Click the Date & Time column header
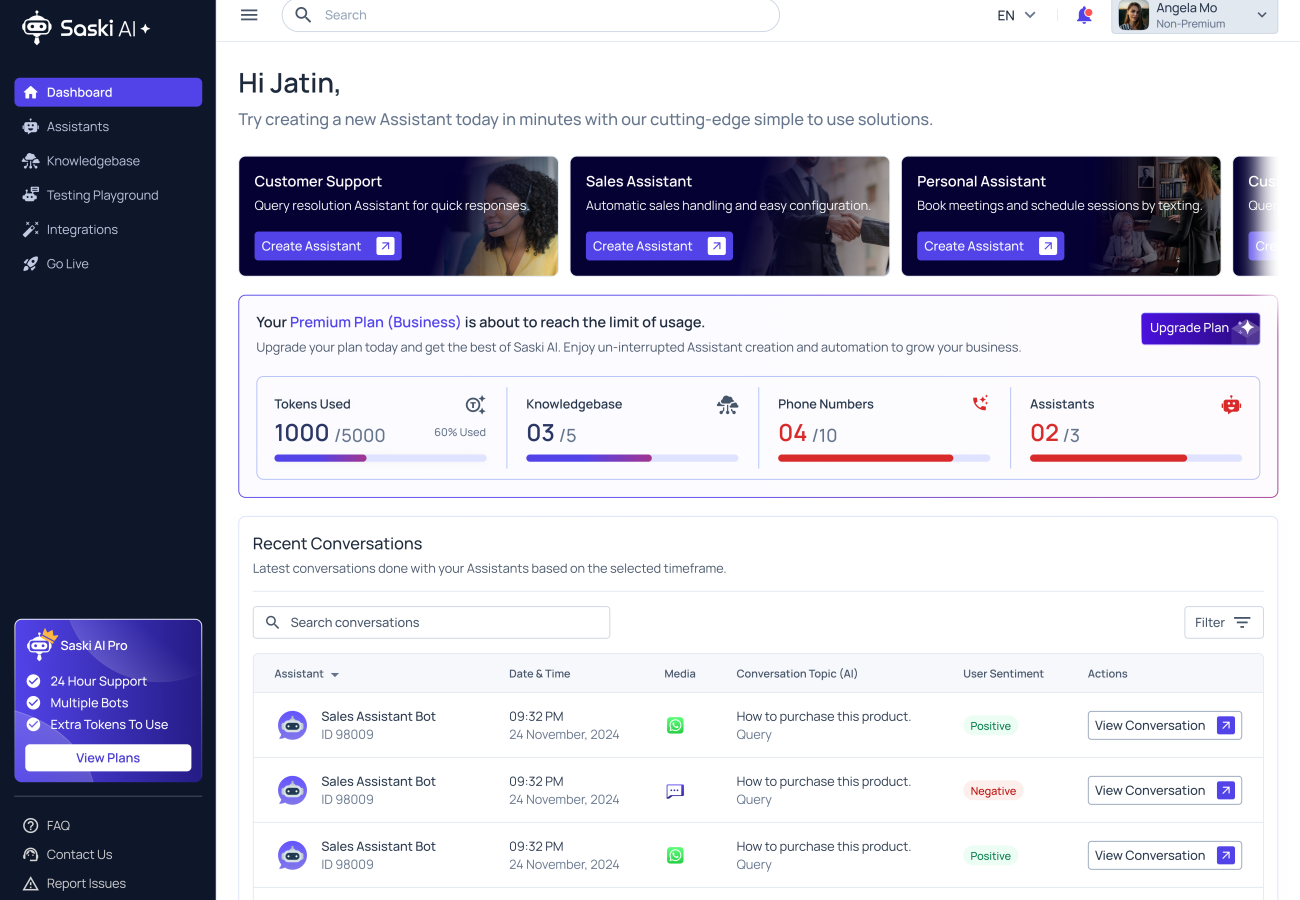 click(x=539, y=674)
